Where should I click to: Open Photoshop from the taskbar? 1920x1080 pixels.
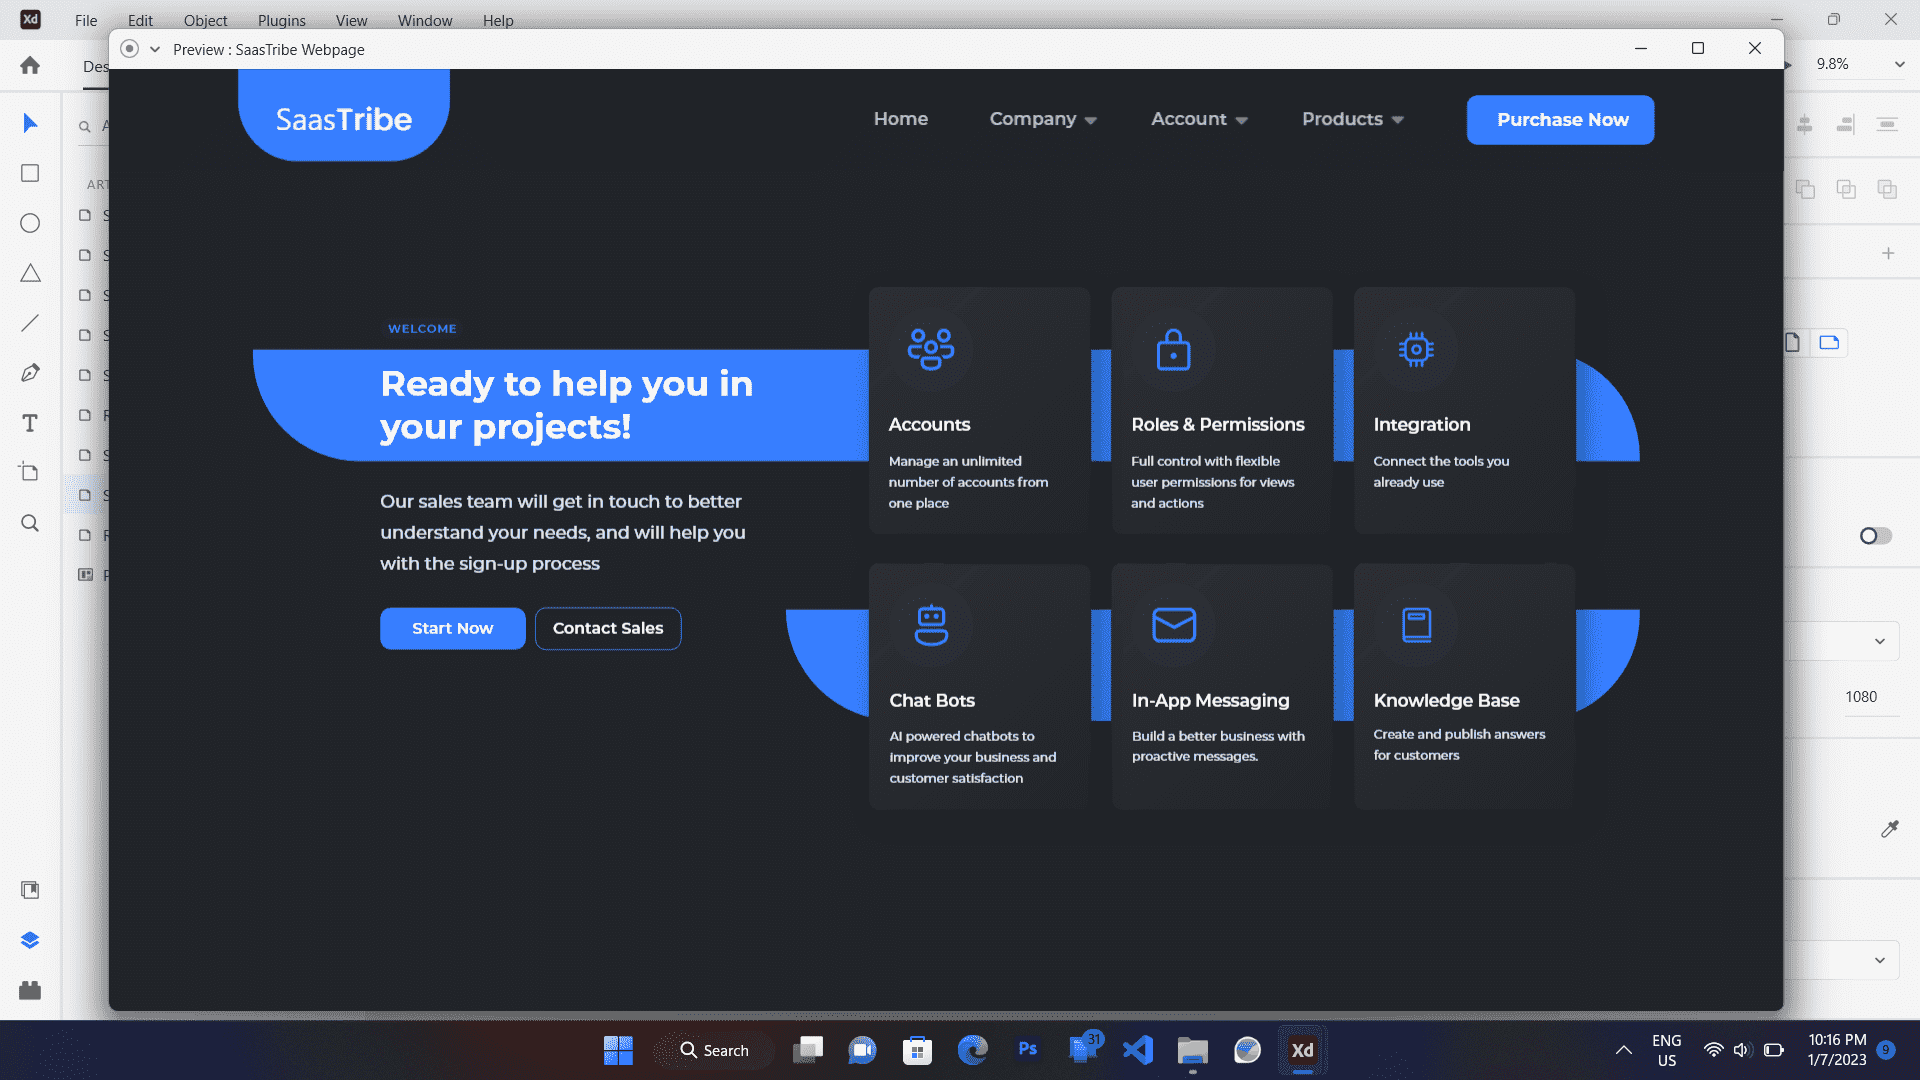1028,1050
